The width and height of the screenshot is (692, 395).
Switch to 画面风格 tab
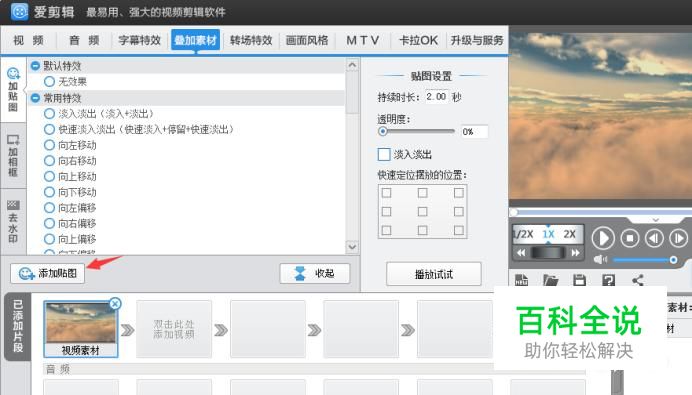pos(307,40)
